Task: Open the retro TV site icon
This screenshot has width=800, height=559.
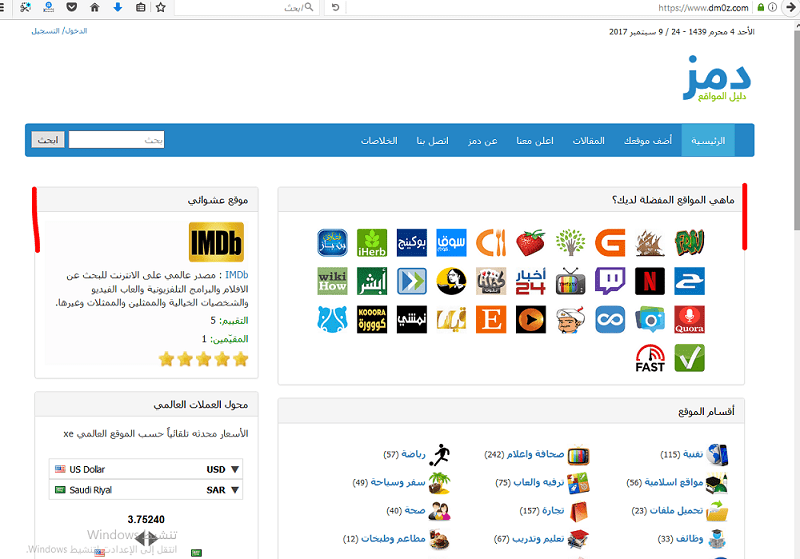Action: click(x=570, y=281)
